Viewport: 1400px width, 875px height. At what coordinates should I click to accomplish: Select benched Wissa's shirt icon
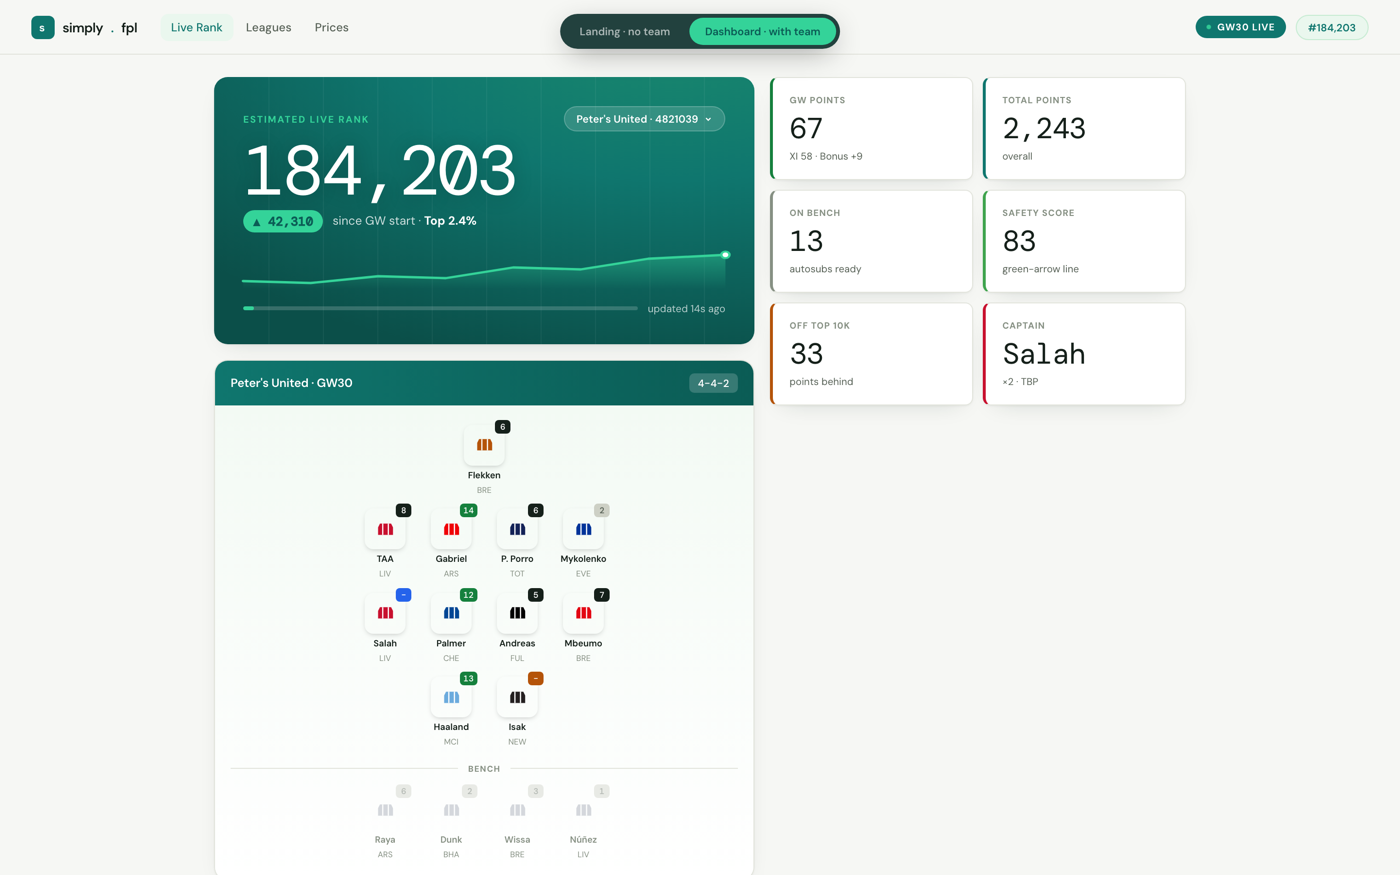517,810
